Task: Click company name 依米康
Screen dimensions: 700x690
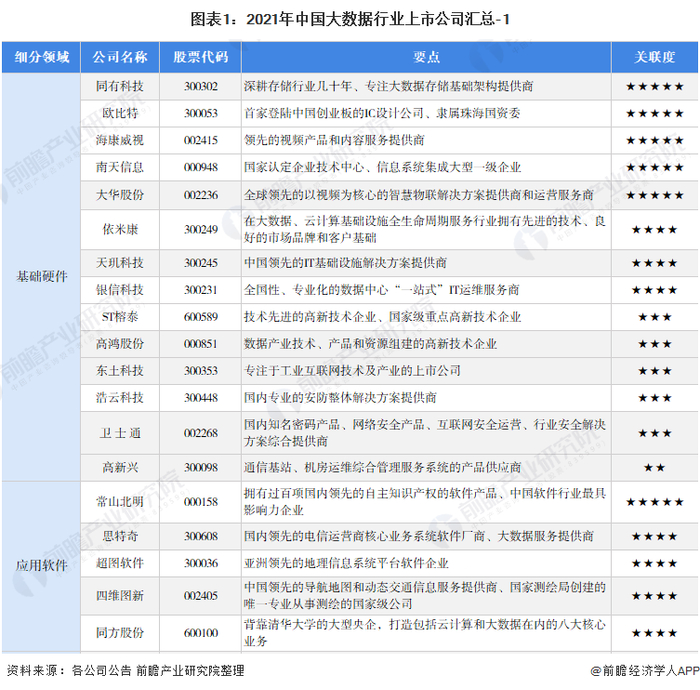Action: [120, 229]
